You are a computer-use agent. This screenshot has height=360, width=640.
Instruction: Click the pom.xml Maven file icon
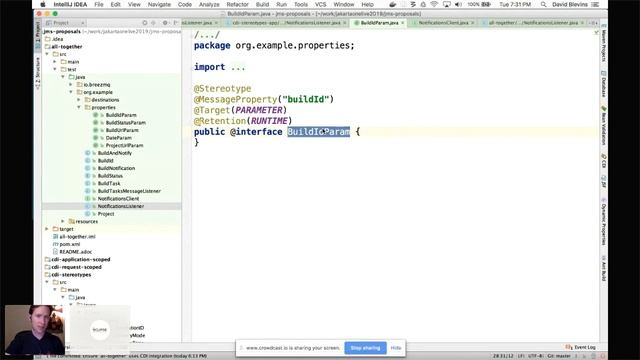coord(56,244)
